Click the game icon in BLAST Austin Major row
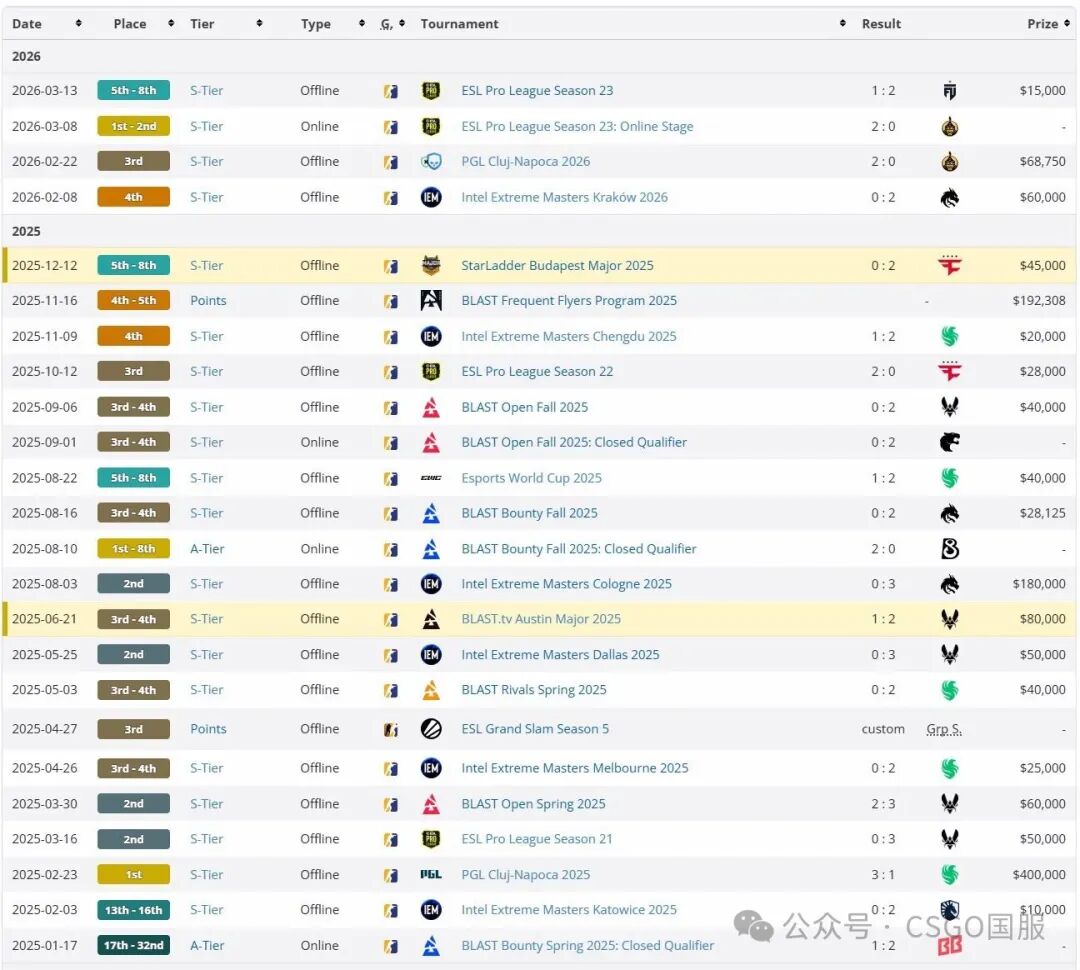 tap(391, 620)
